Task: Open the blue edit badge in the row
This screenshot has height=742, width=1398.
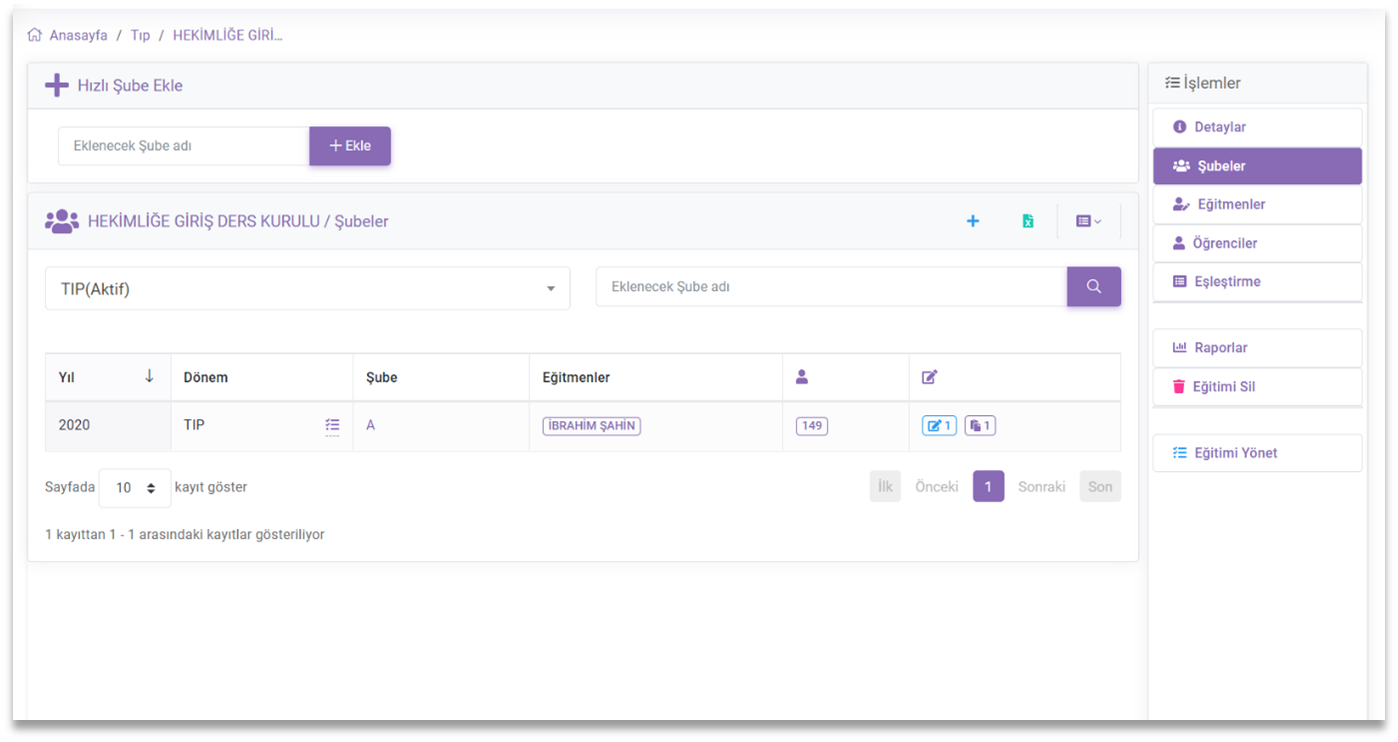Action: pos(938,426)
